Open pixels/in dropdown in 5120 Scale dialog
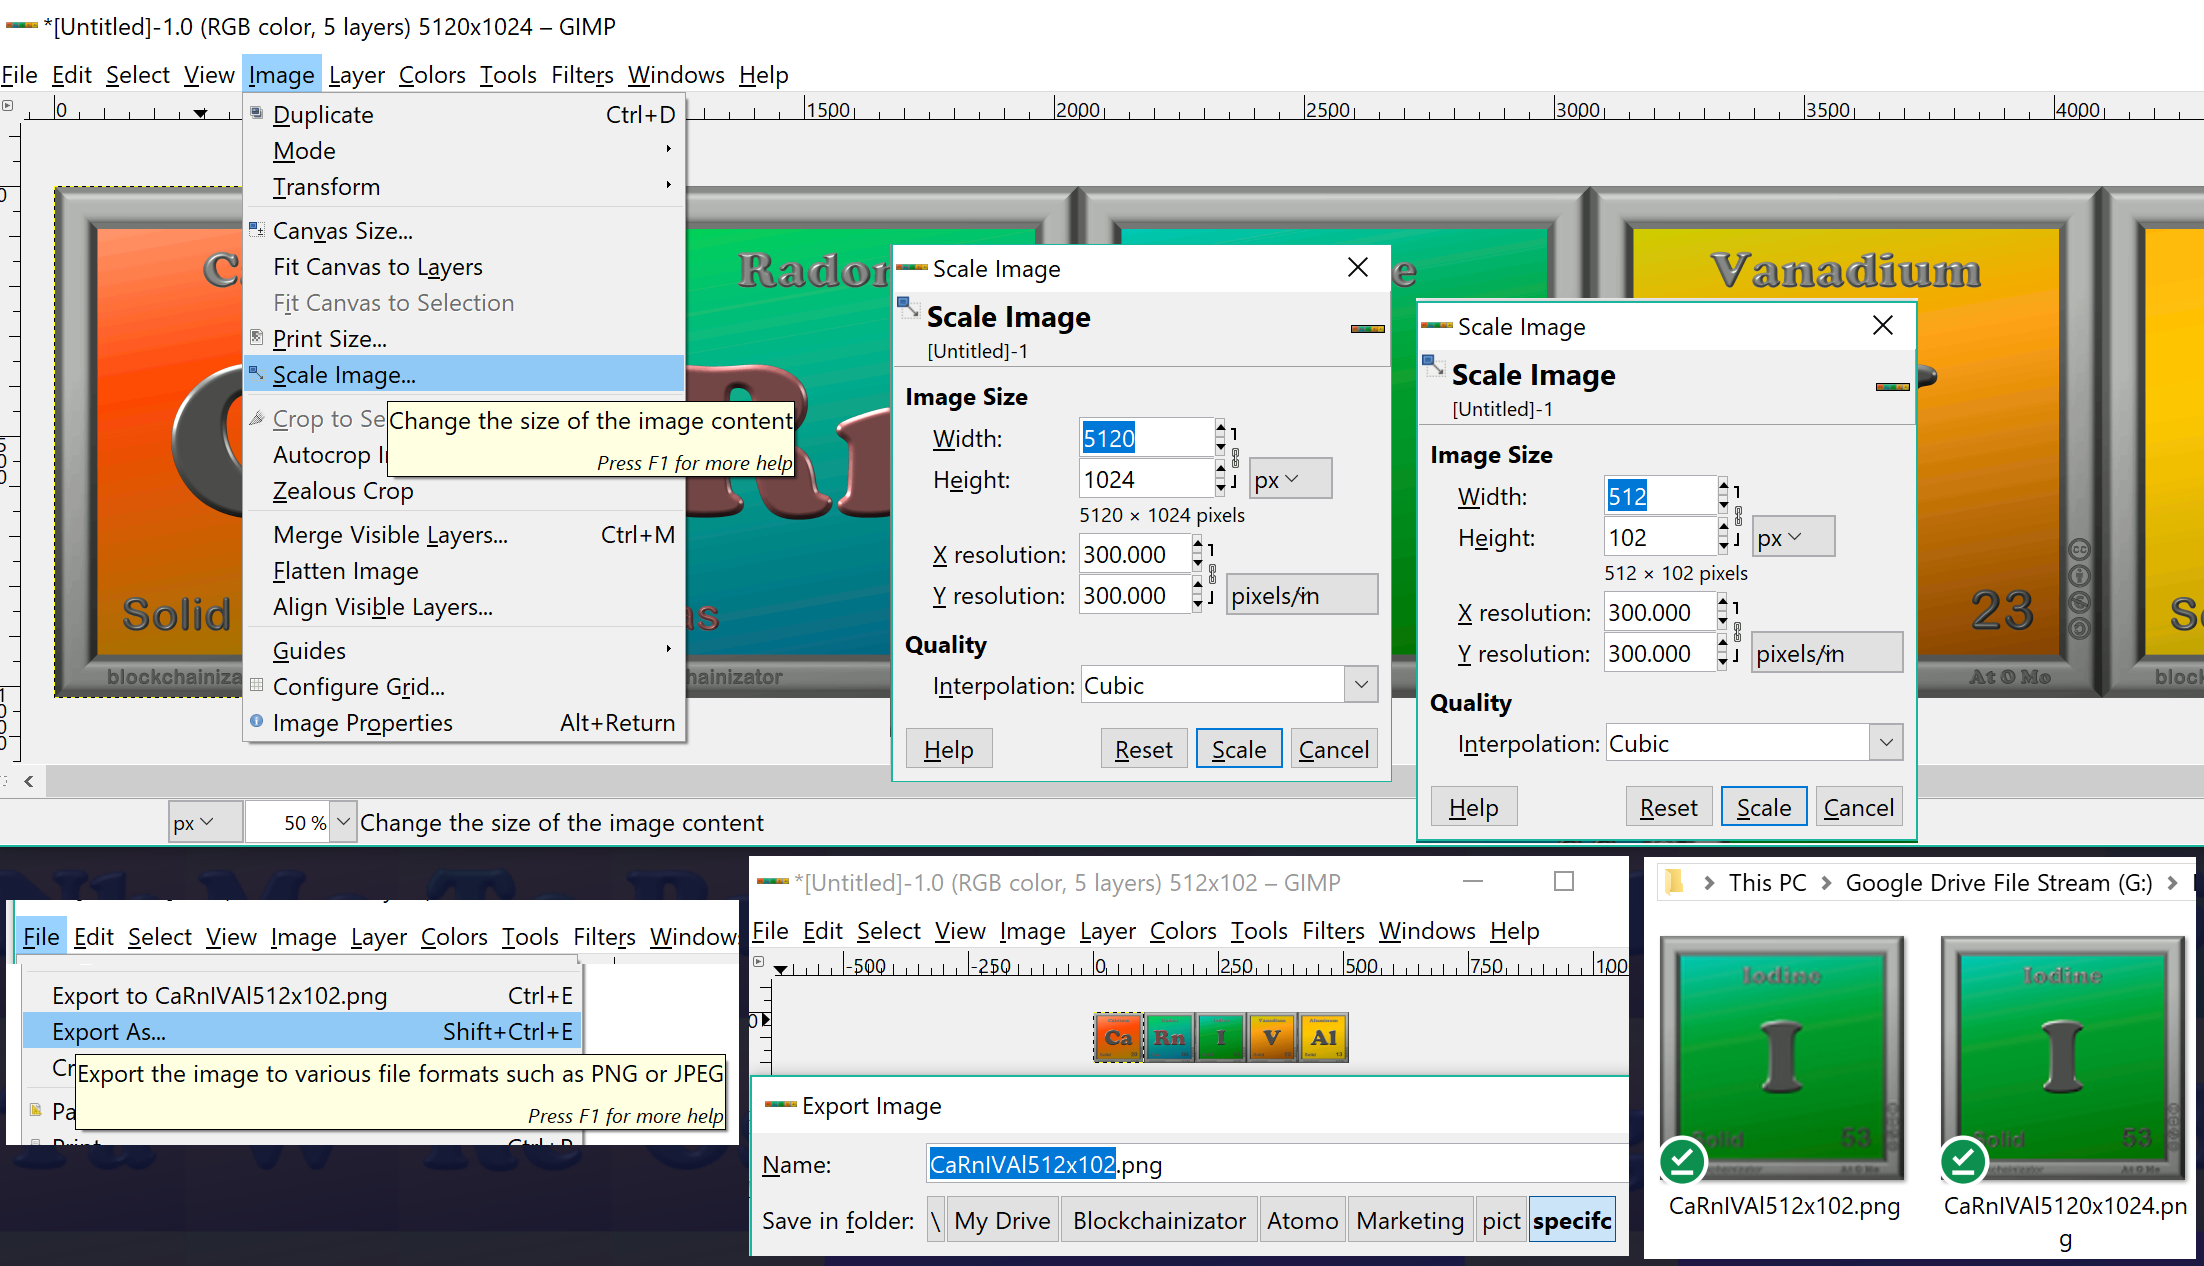Screen dimensions: 2204x1266 [1301, 595]
